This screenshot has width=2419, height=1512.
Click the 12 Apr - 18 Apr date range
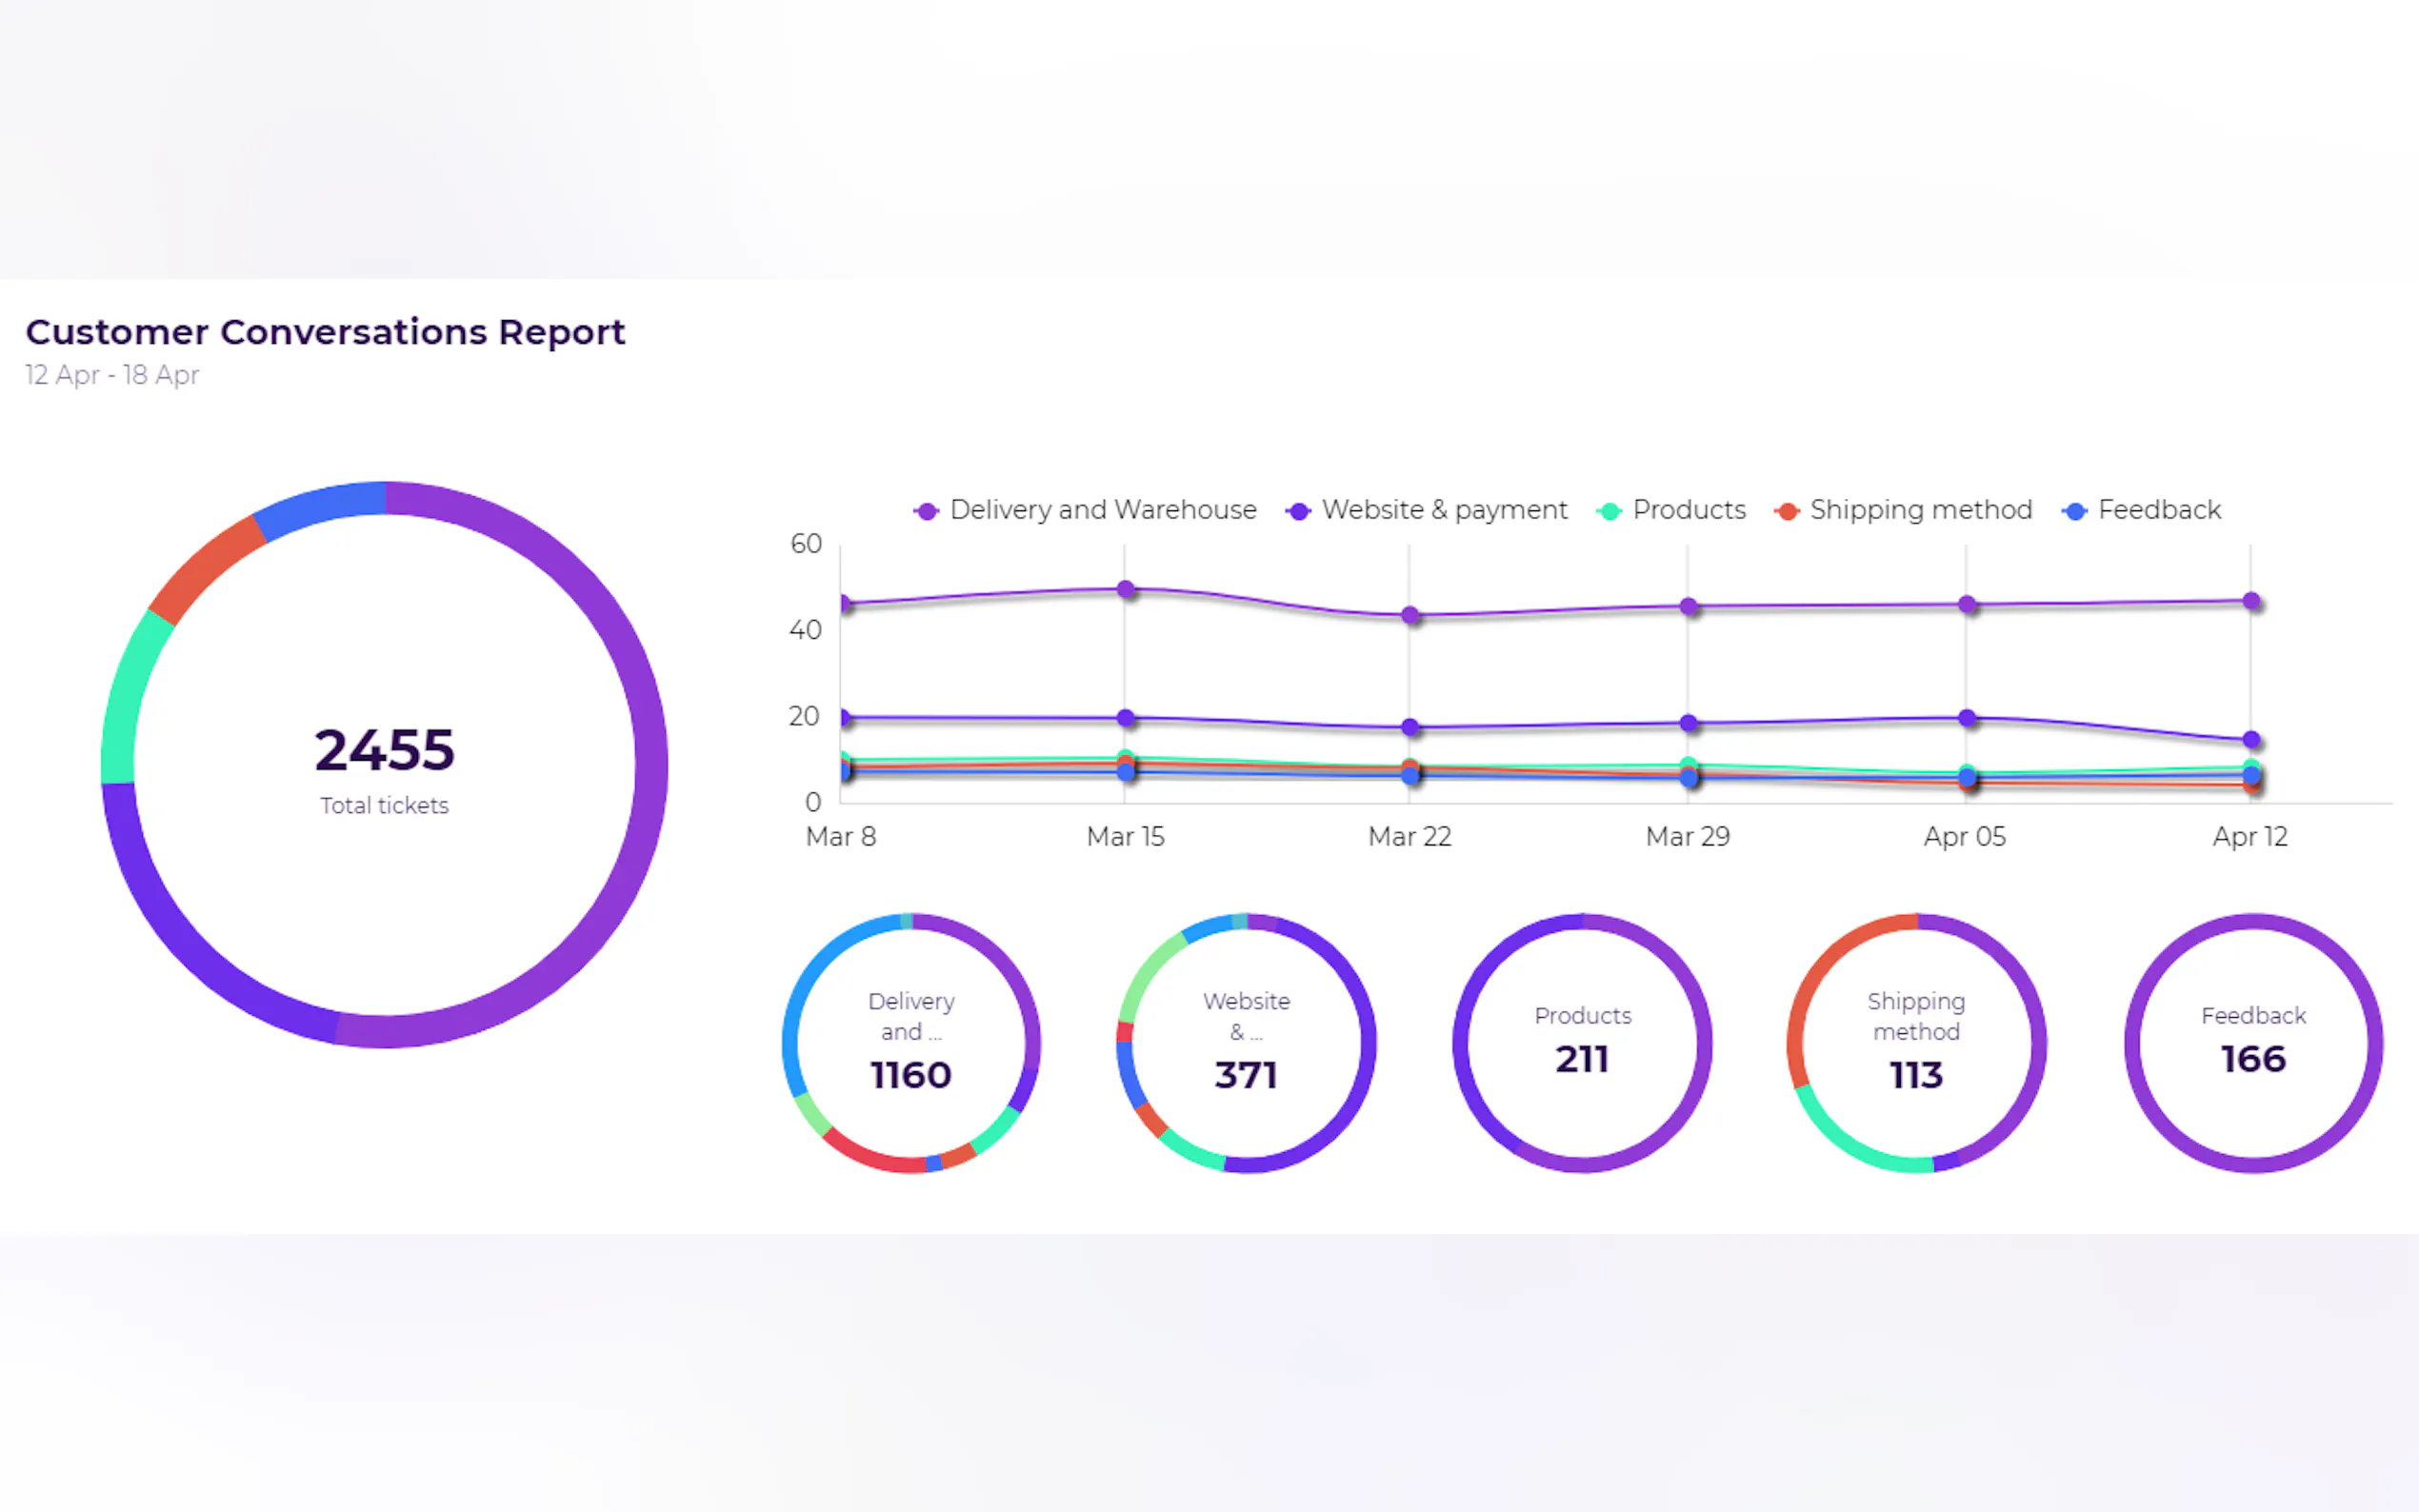[x=112, y=375]
